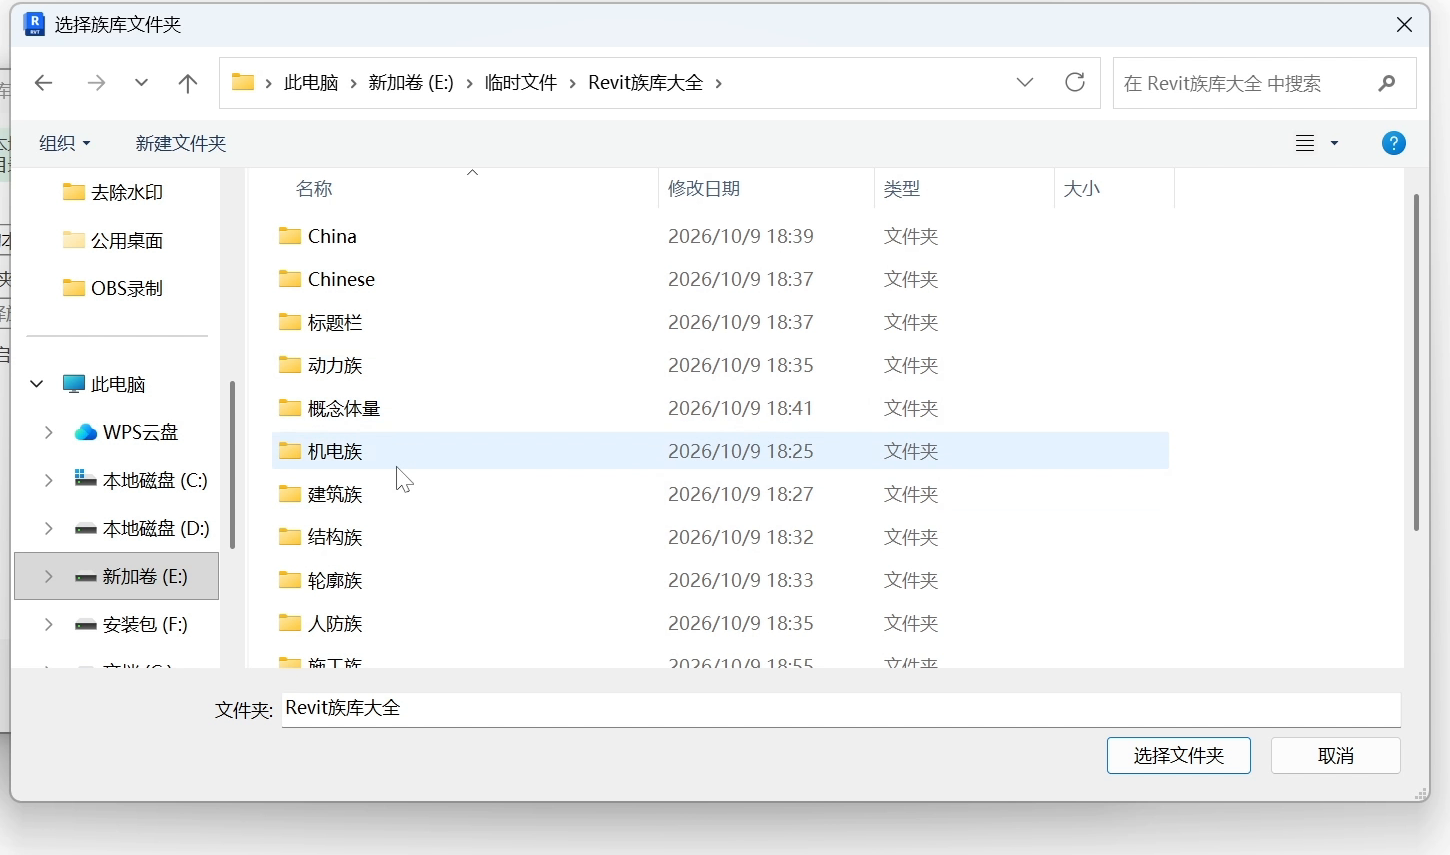Click the file list vertical scrollbar

tap(1416, 362)
